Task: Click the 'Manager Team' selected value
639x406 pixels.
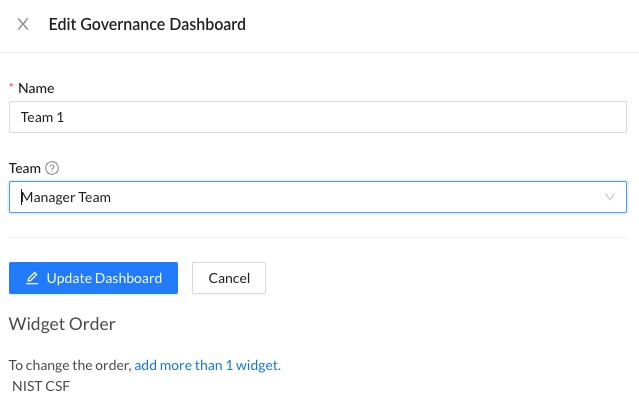Action: (66, 197)
